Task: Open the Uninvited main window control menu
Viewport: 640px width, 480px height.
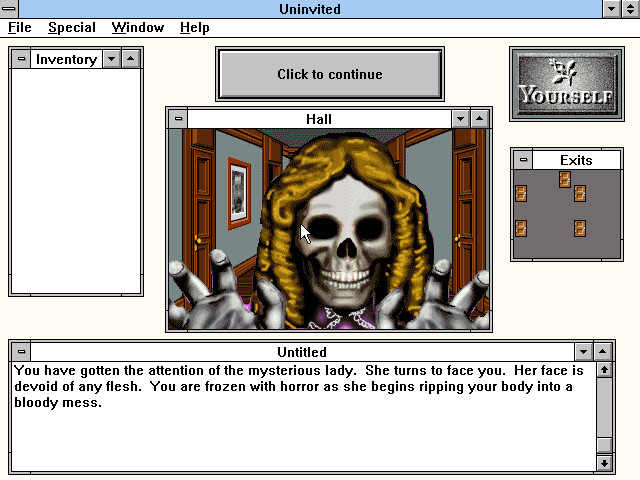Action: [x=9, y=9]
